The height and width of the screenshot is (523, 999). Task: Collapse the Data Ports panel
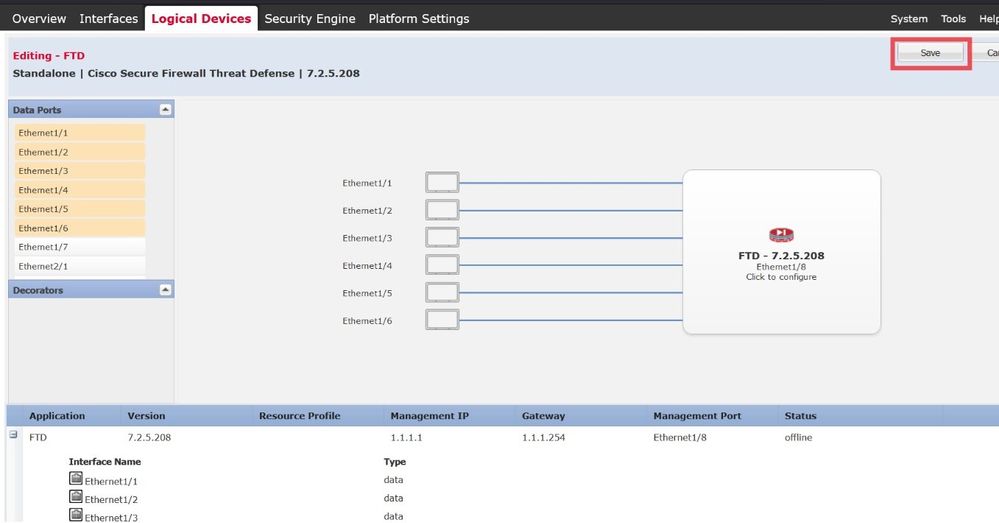[x=165, y=110]
